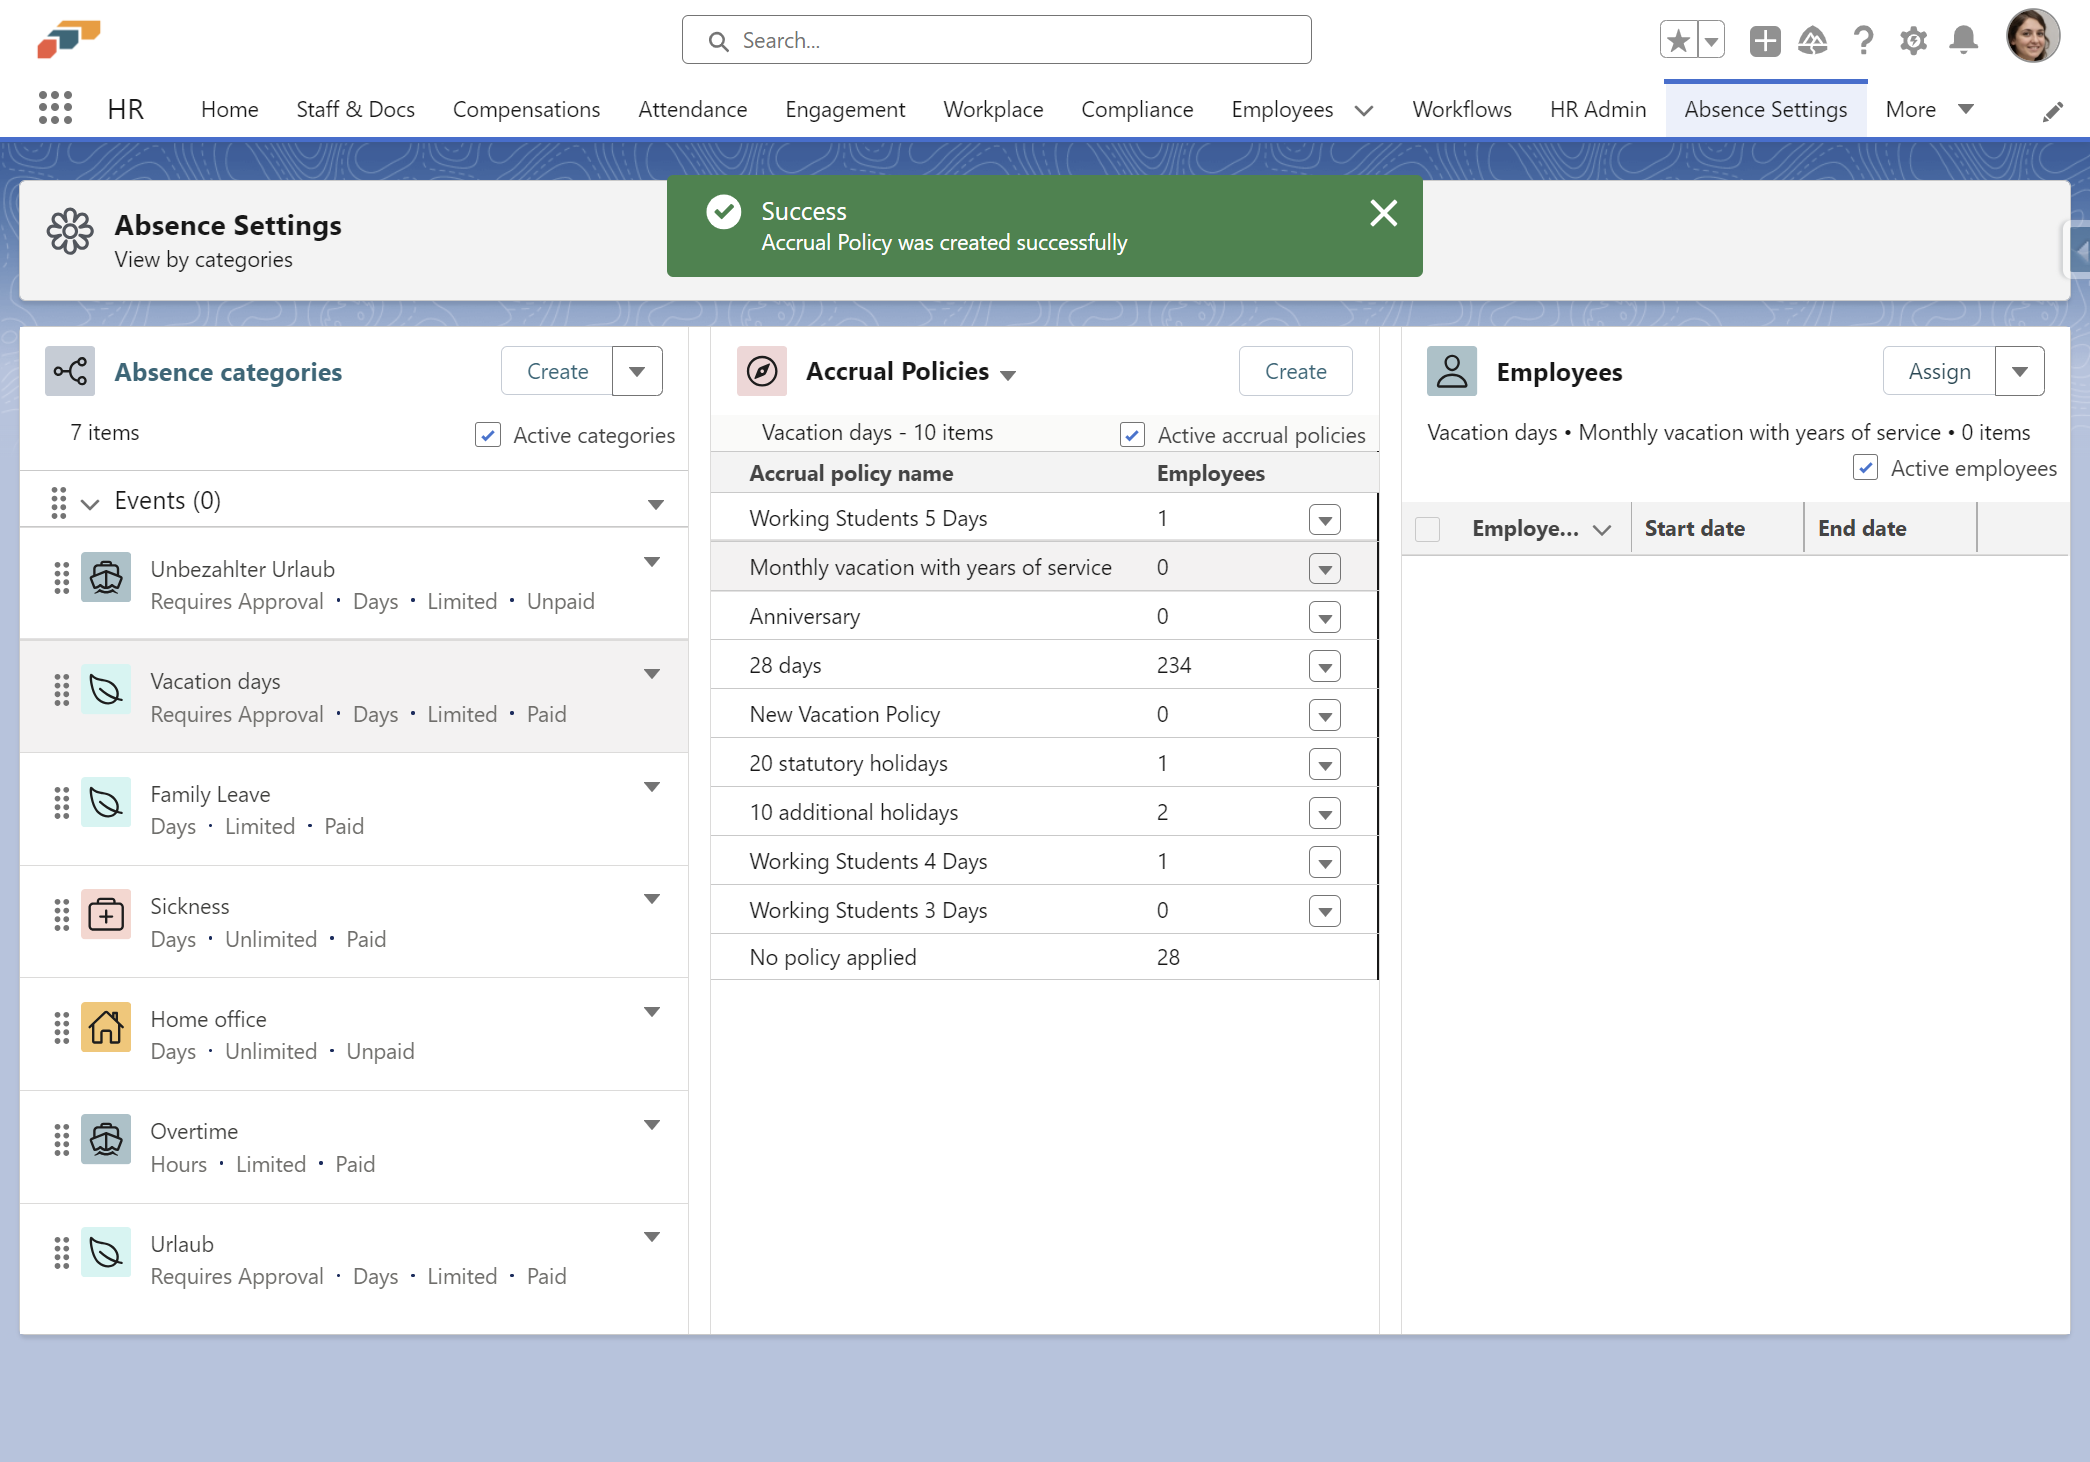
Task: Open the Compensations tab
Action: click(x=526, y=109)
